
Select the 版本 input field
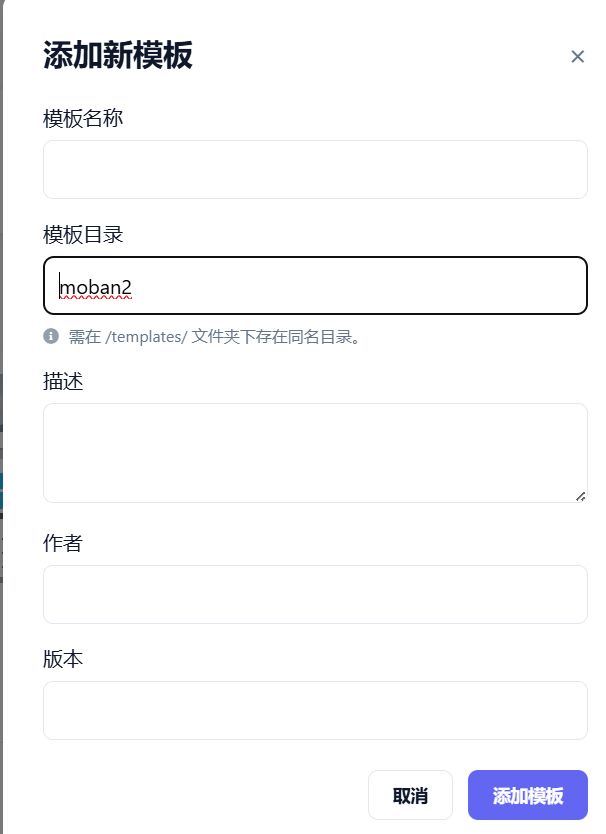pyautogui.click(x=315, y=710)
